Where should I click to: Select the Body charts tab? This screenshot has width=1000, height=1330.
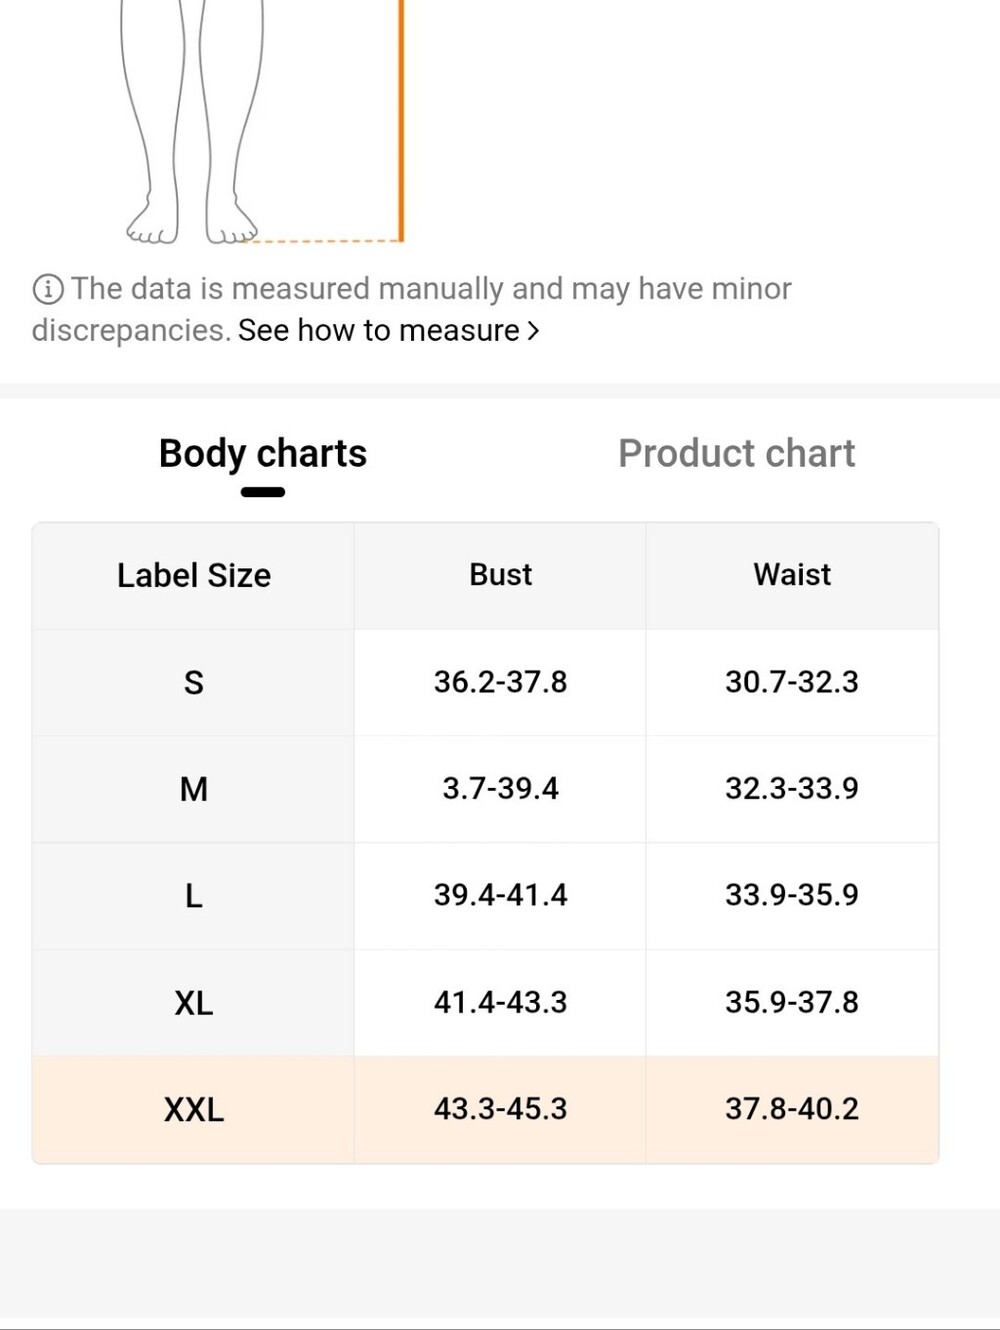(263, 453)
